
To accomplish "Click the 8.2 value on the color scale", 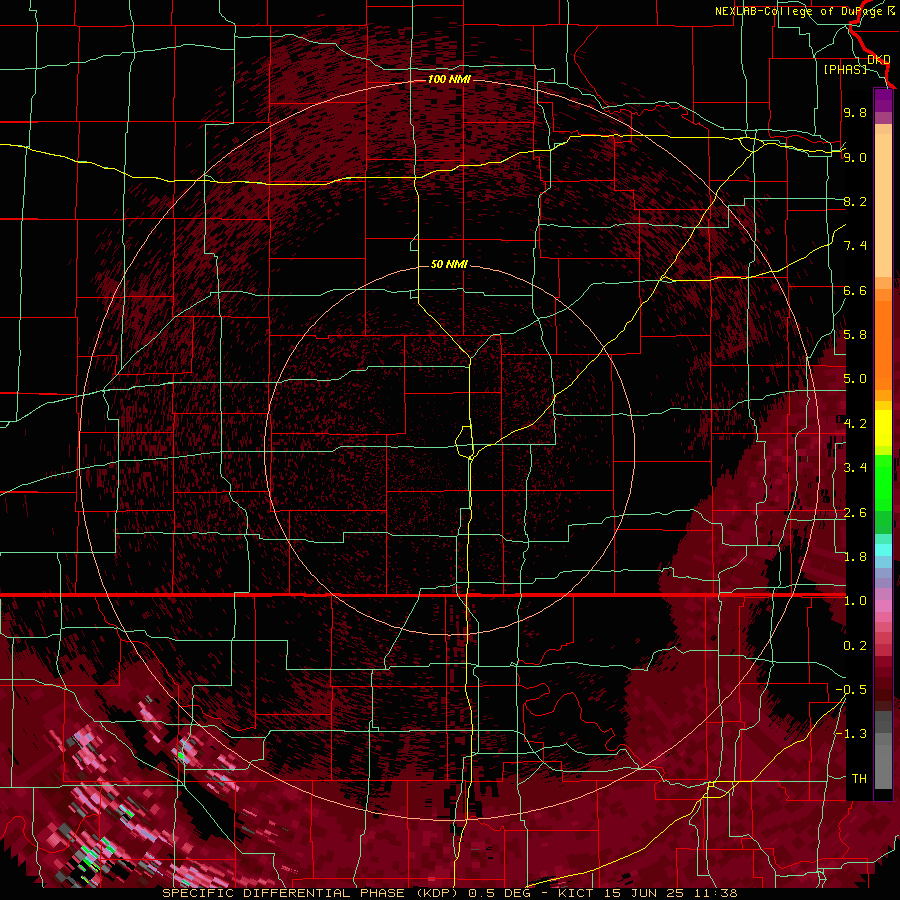I will [x=855, y=201].
